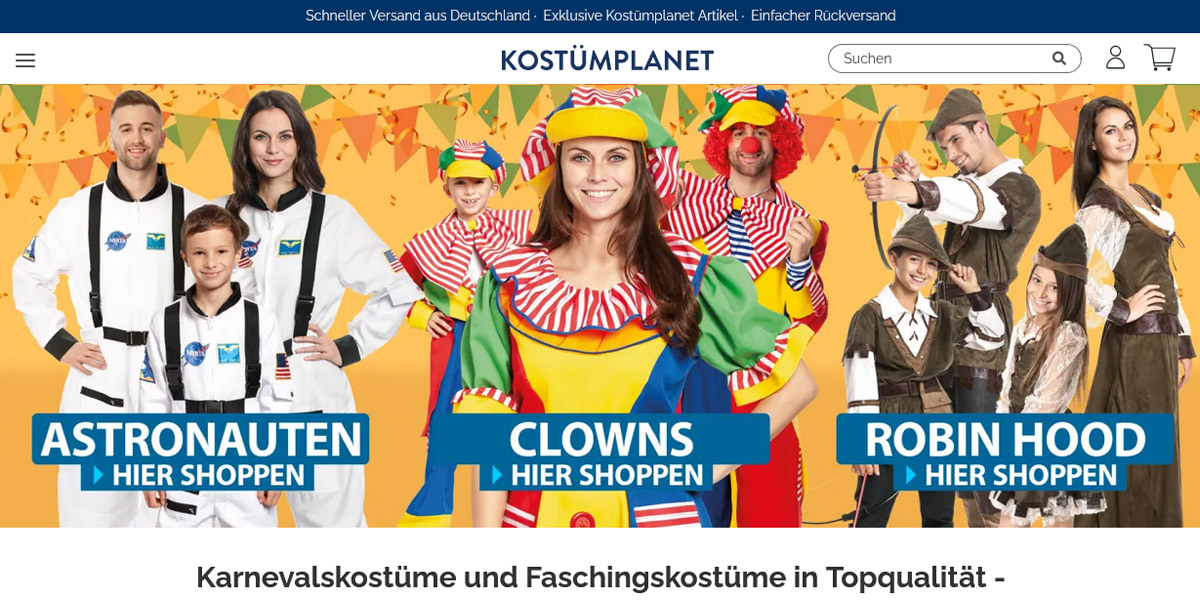Image resolution: width=1200 pixels, height=600 pixels.
Task: Click 'Einfacher Rückversand' in top bar
Action: pyautogui.click(x=823, y=16)
